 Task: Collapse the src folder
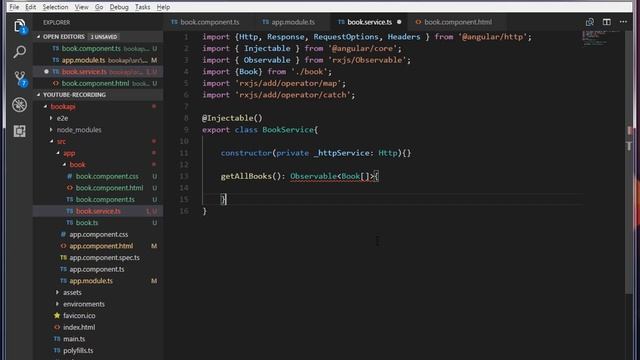coord(51,141)
